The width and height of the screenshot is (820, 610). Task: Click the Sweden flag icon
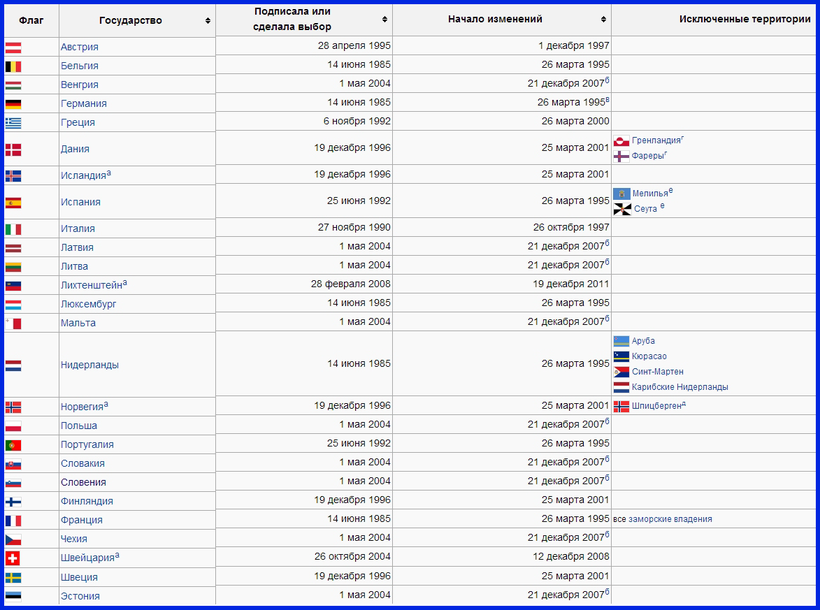[14, 577]
